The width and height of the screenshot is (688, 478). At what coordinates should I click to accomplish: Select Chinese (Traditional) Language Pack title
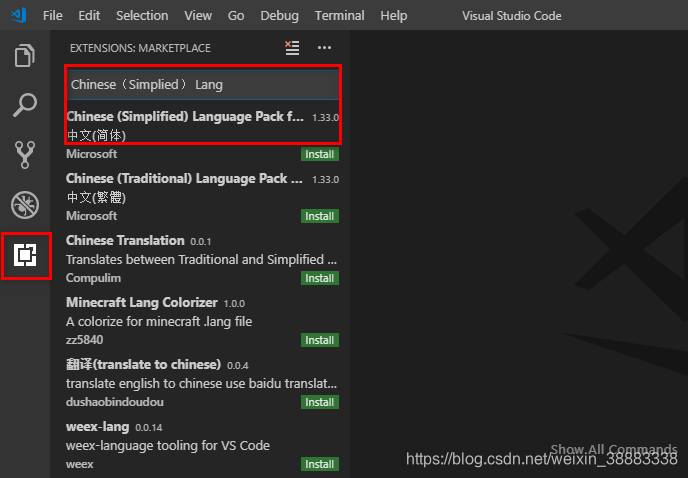pos(184,179)
